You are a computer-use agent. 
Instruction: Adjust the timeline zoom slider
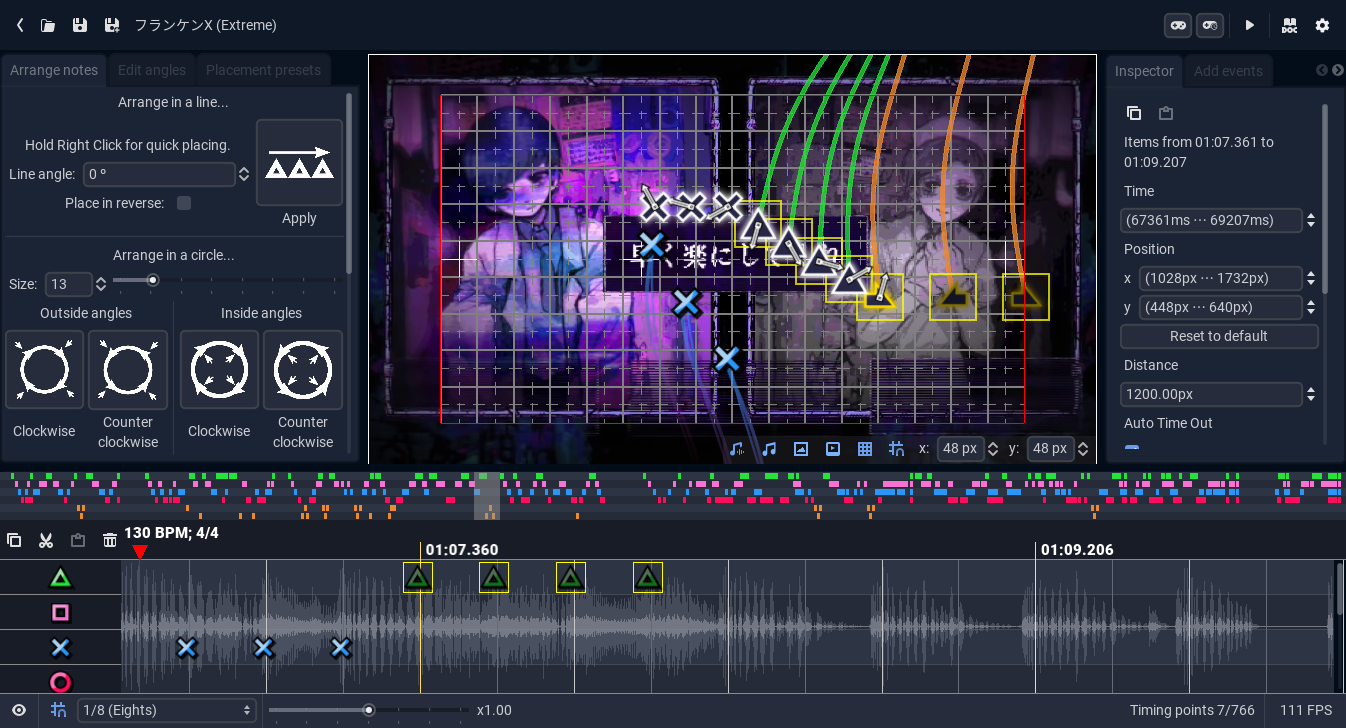click(x=369, y=710)
